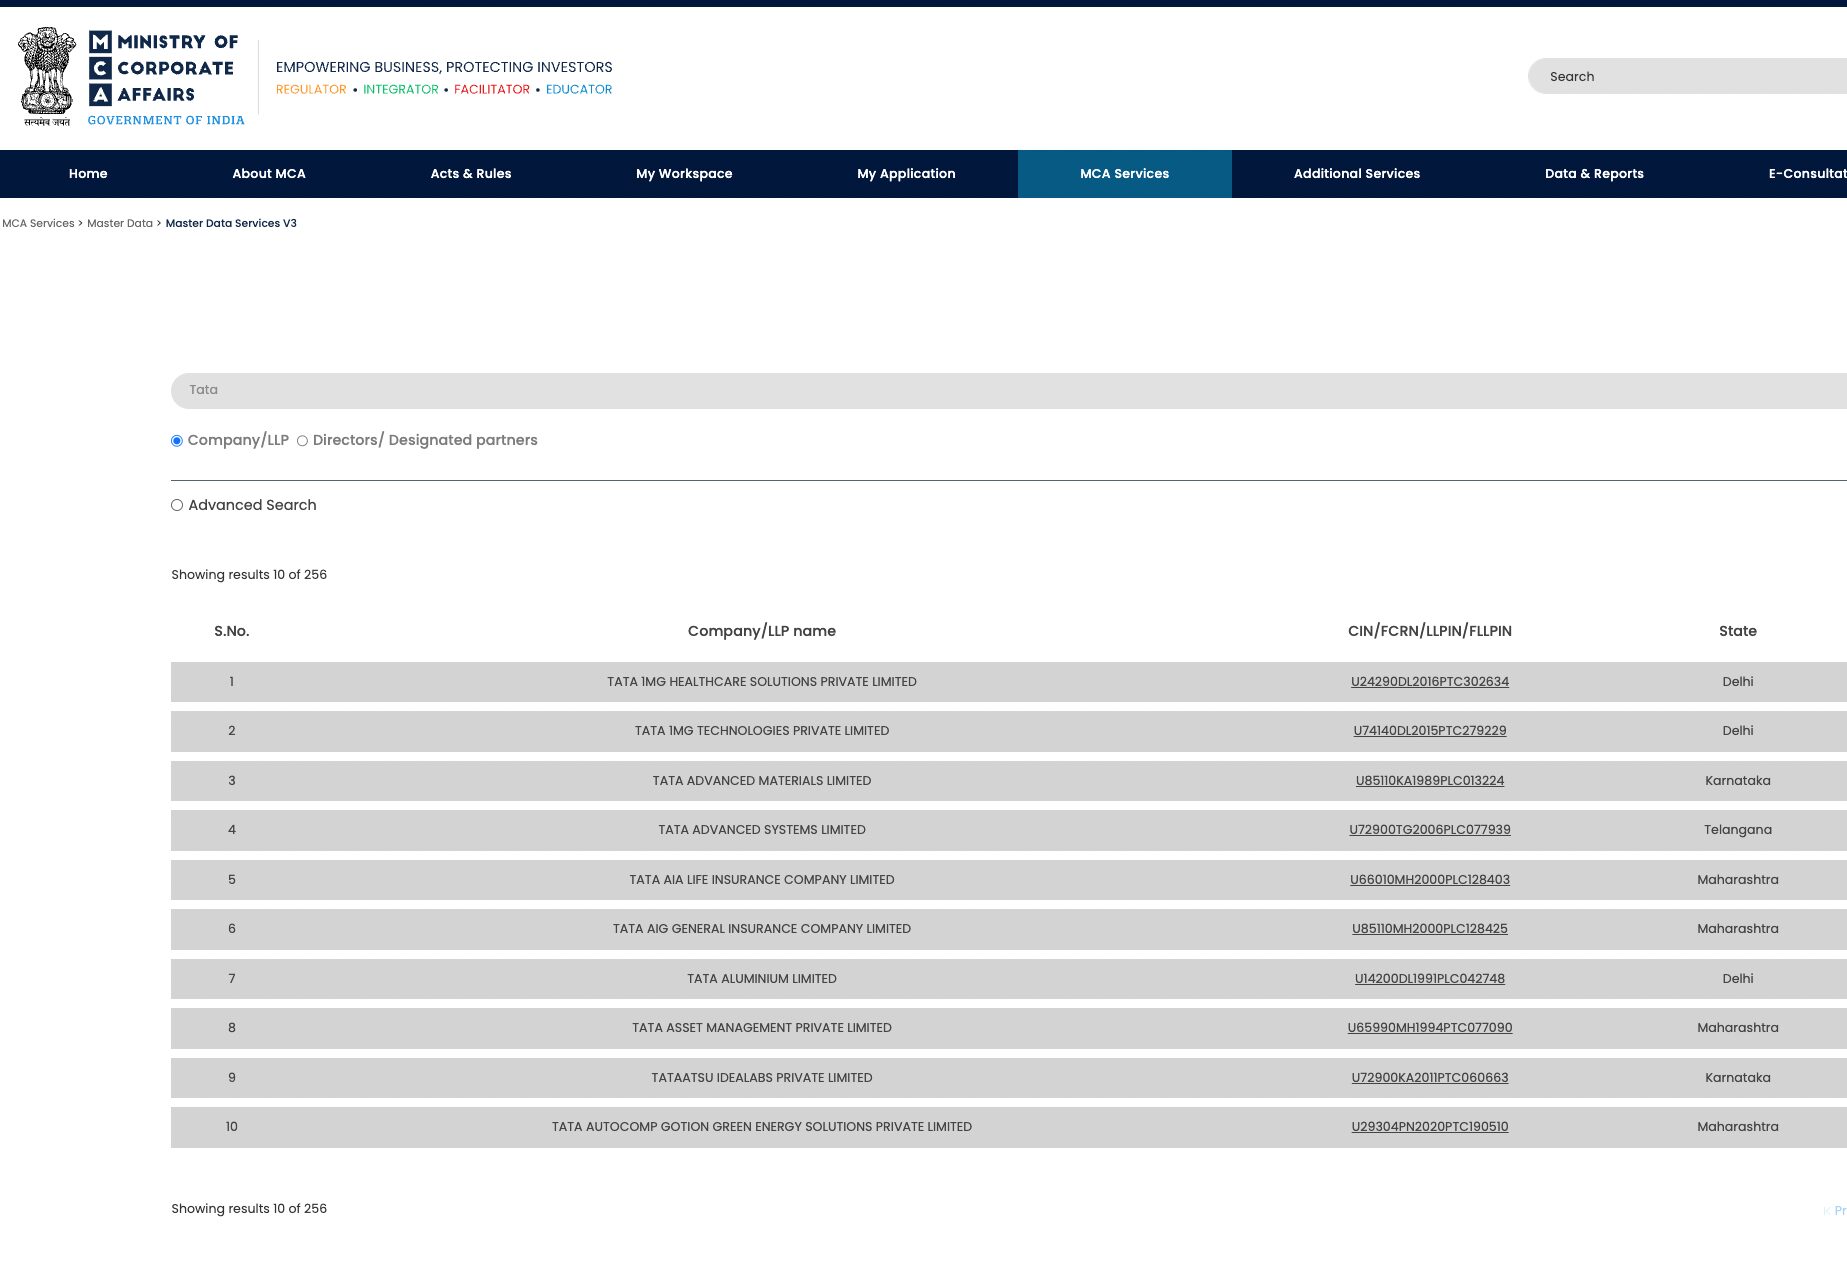The height and width of the screenshot is (1268, 1847).
Task: Click TATA 1MG HEALTHCARE SOLUTIONS PRIVATE LIMITED
Action: tap(762, 682)
